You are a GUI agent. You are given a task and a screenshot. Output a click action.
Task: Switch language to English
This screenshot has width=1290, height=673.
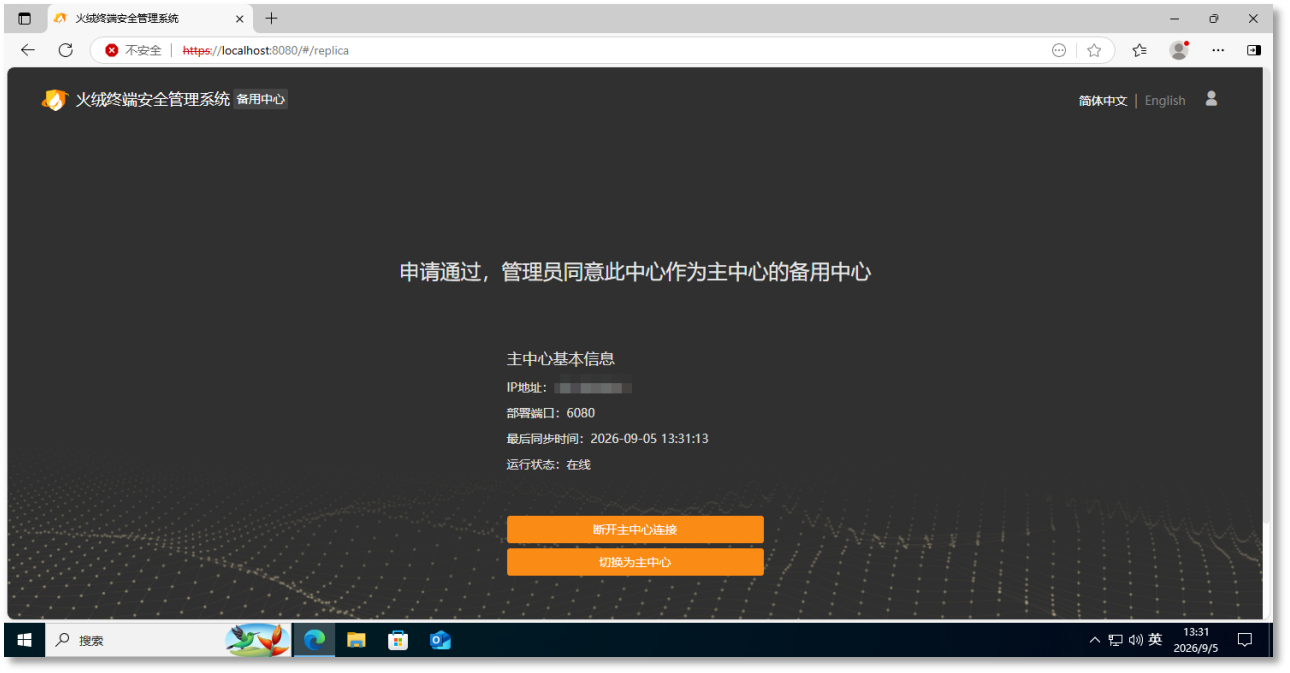[1165, 101]
